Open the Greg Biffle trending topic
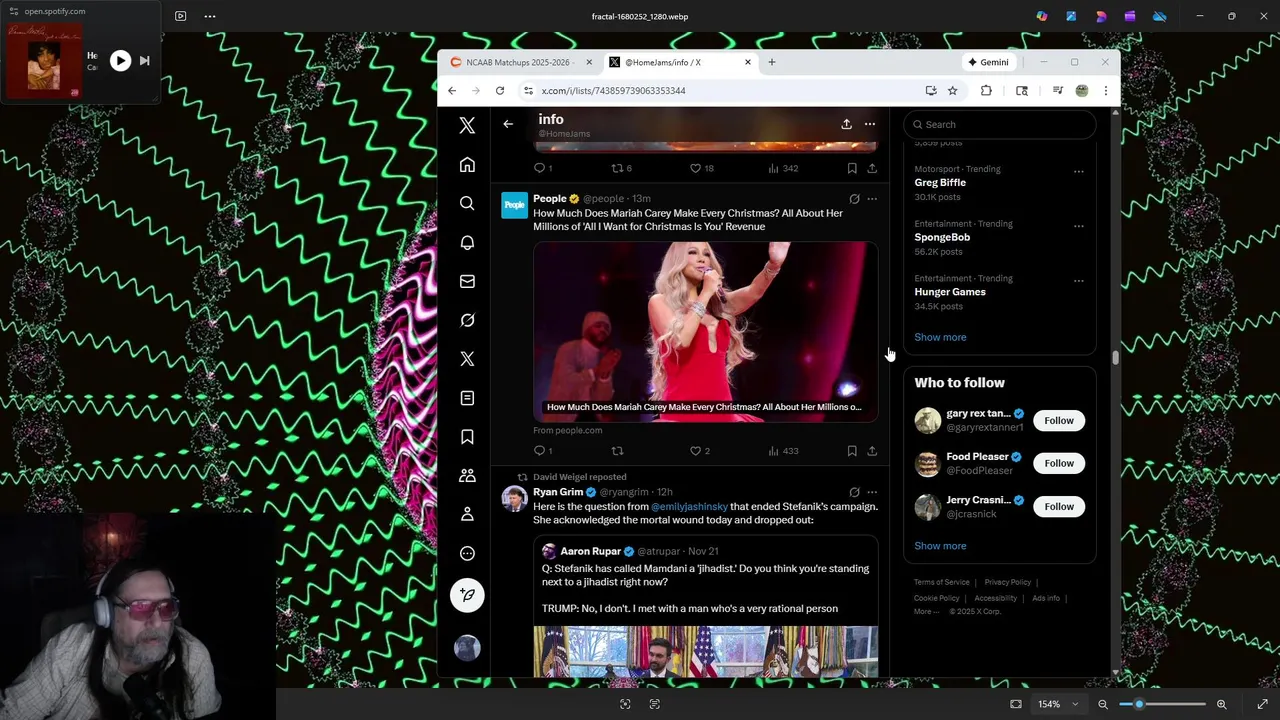 940,183
